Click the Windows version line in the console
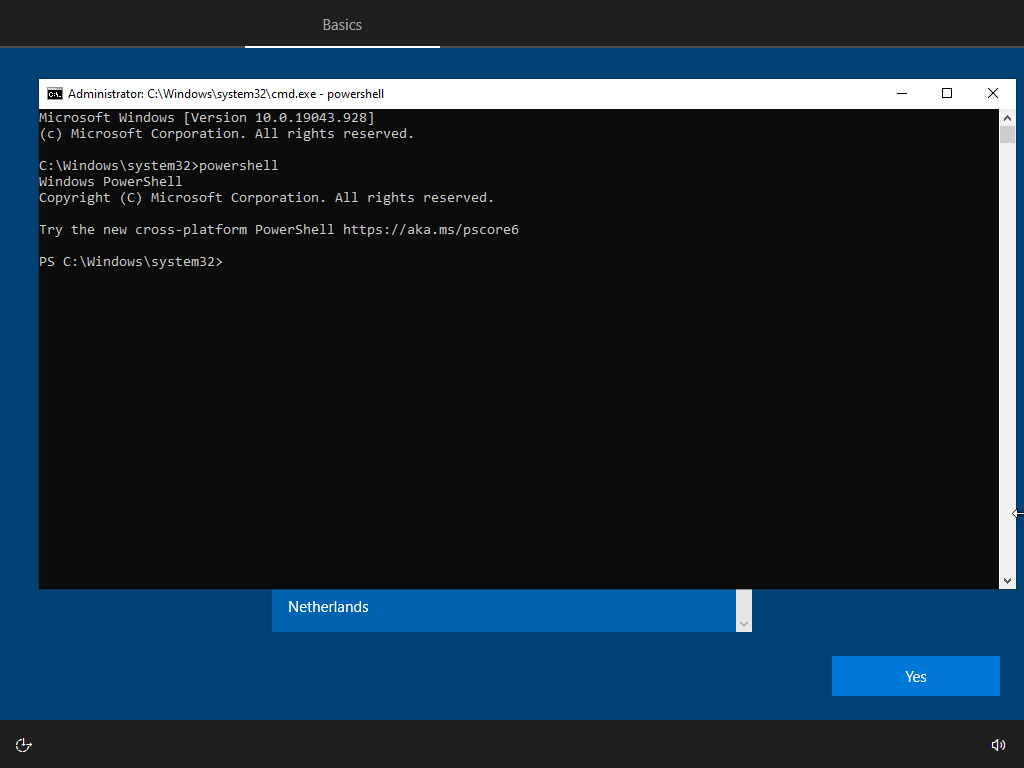Viewport: 1024px width, 768px height. [207, 118]
